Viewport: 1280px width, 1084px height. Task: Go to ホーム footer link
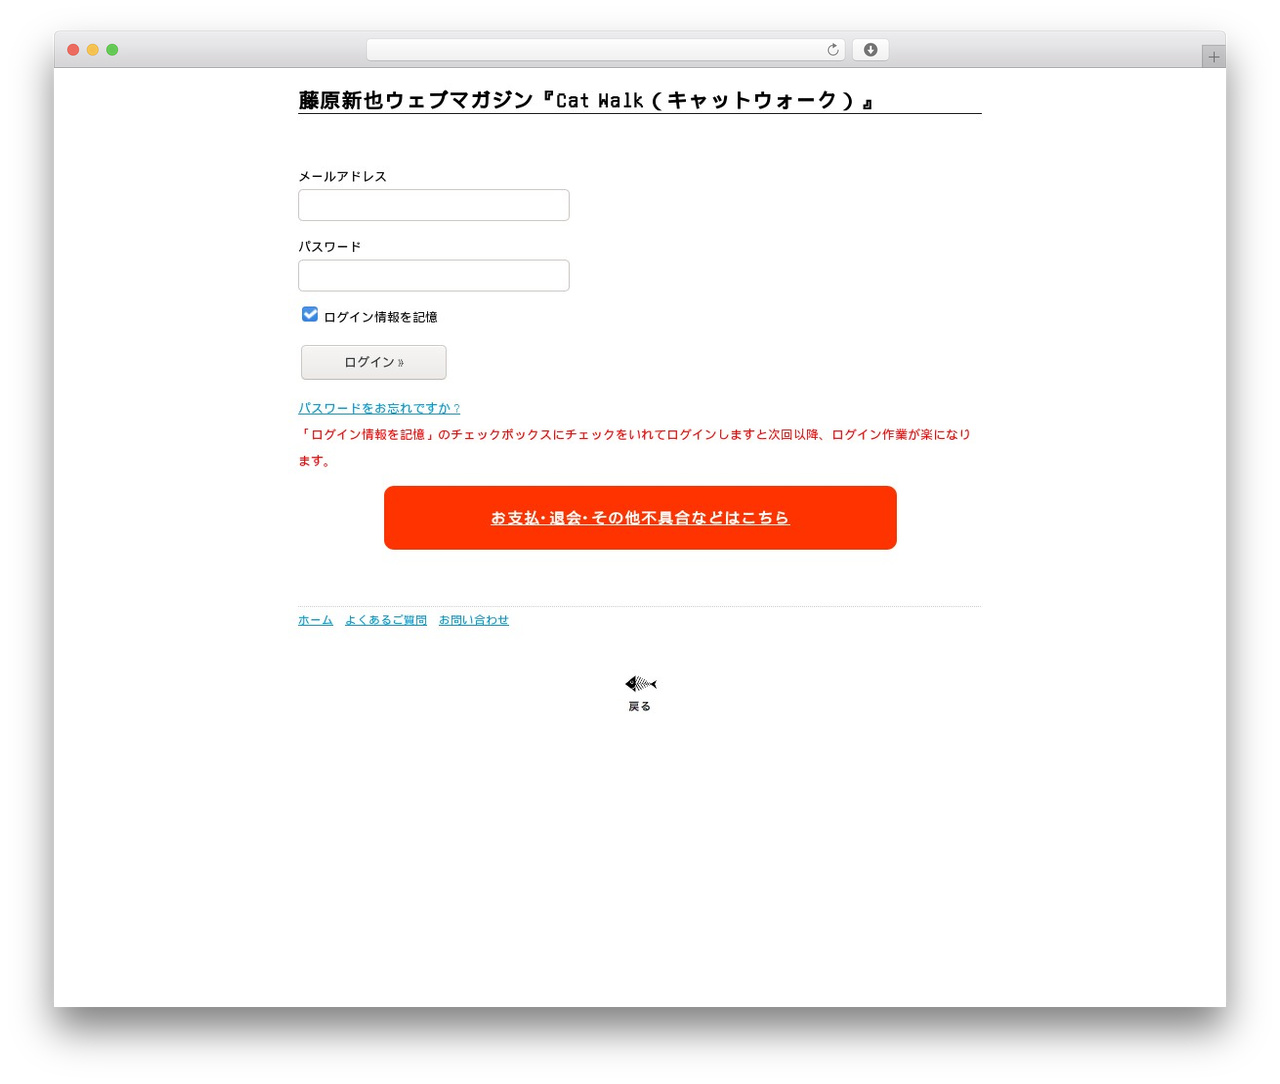315,620
